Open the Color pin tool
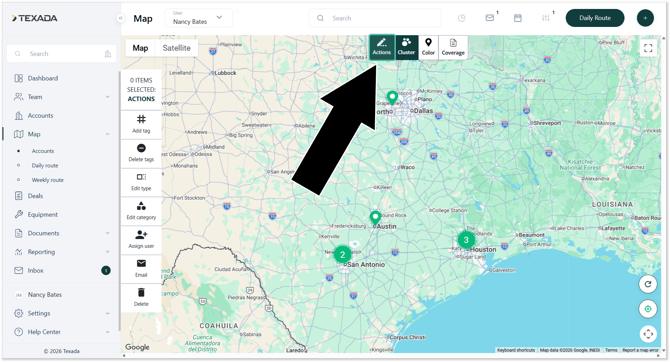Screen dimensions: 670x362 point(428,47)
